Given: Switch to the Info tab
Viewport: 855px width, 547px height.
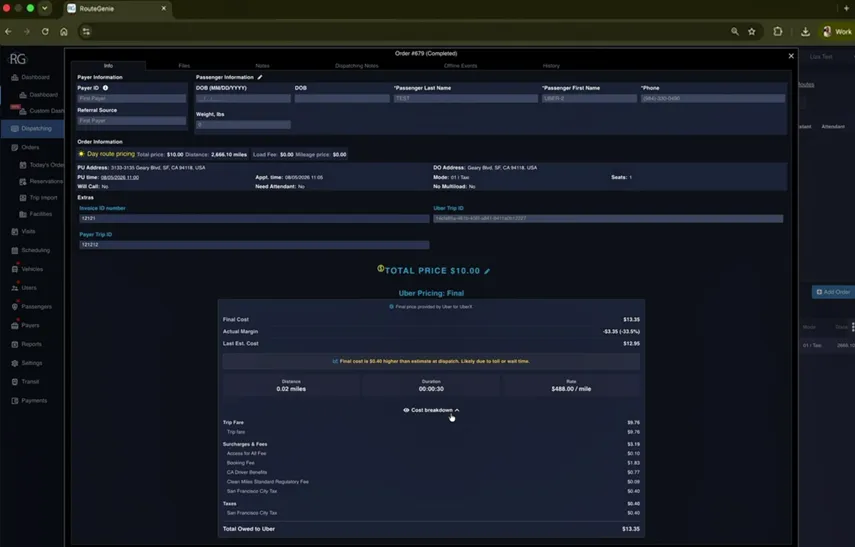Looking at the screenshot, I should click(109, 65).
